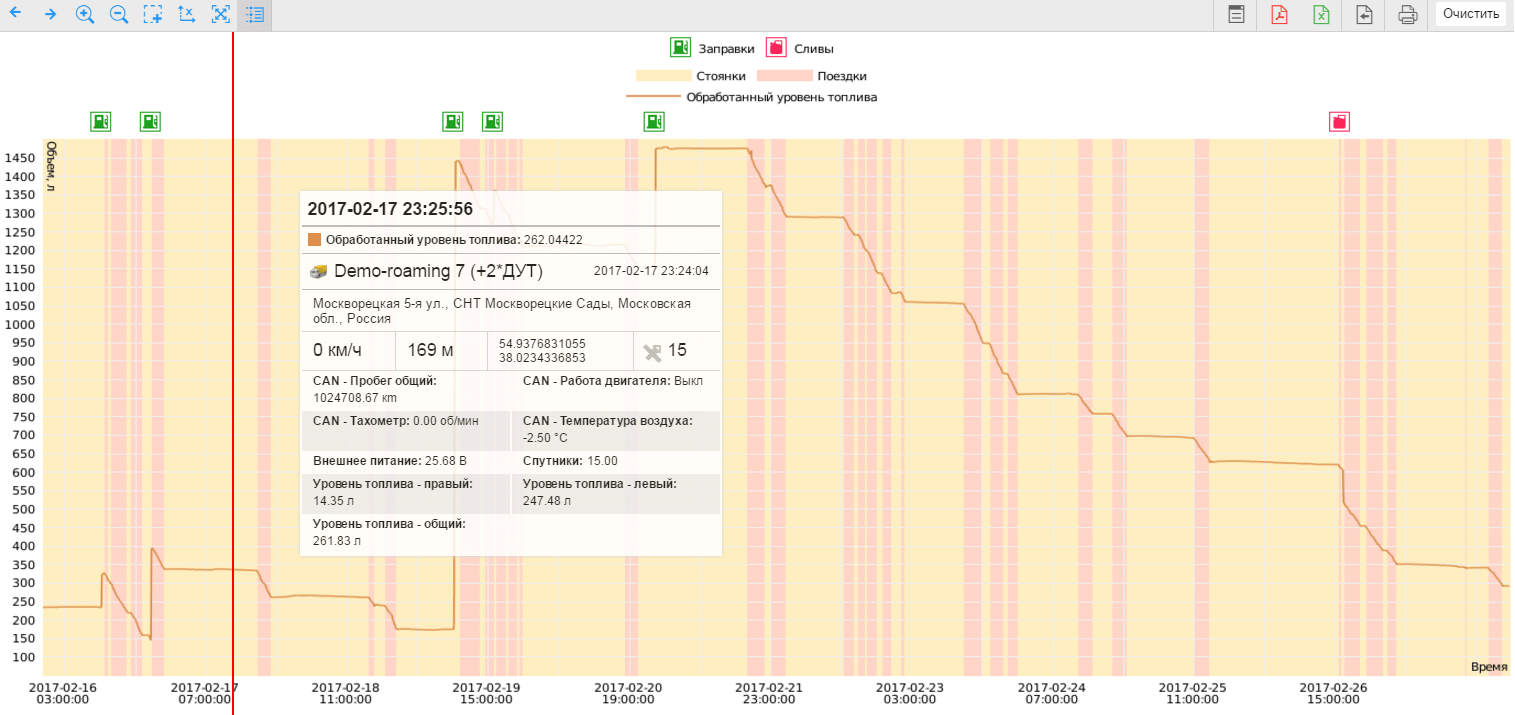Export the chart to Excel
The width and height of the screenshot is (1515, 715).
point(1321,14)
